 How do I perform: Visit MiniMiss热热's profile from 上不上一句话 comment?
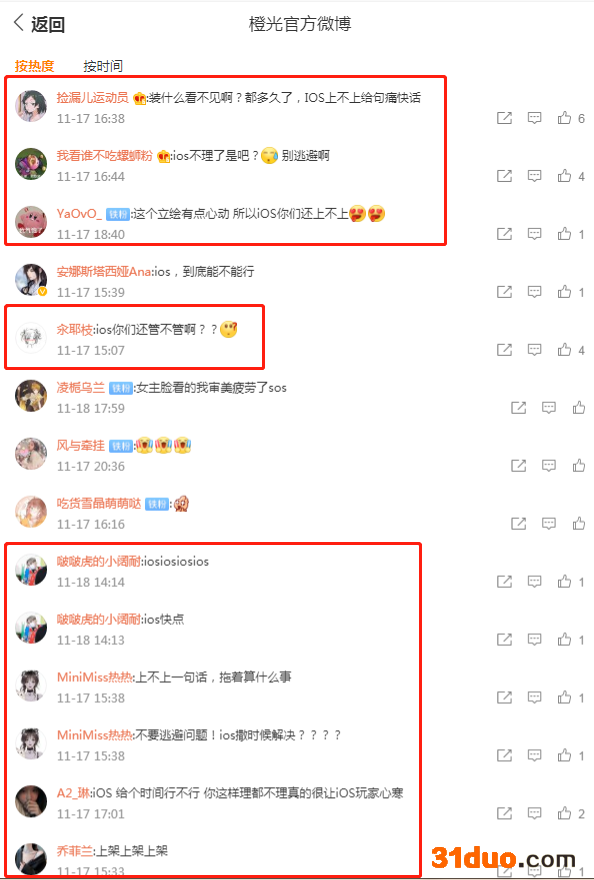(x=94, y=677)
